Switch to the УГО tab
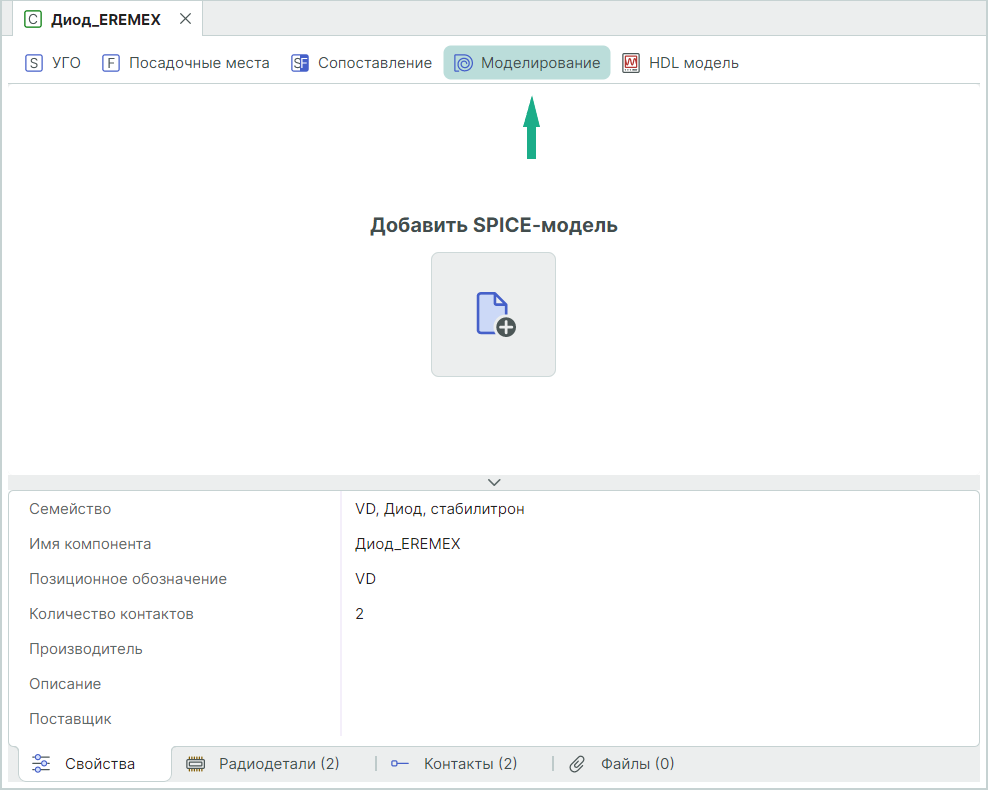The image size is (988, 790). (x=53, y=63)
